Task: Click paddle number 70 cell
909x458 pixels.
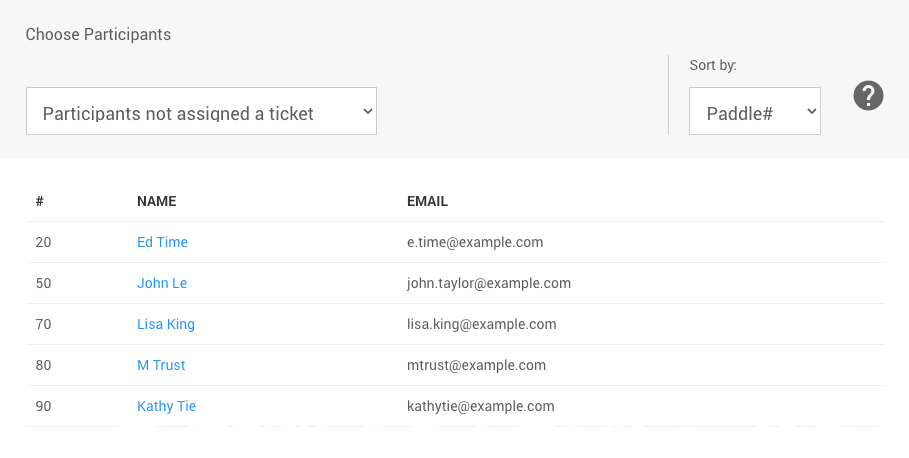Action: [43, 324]
